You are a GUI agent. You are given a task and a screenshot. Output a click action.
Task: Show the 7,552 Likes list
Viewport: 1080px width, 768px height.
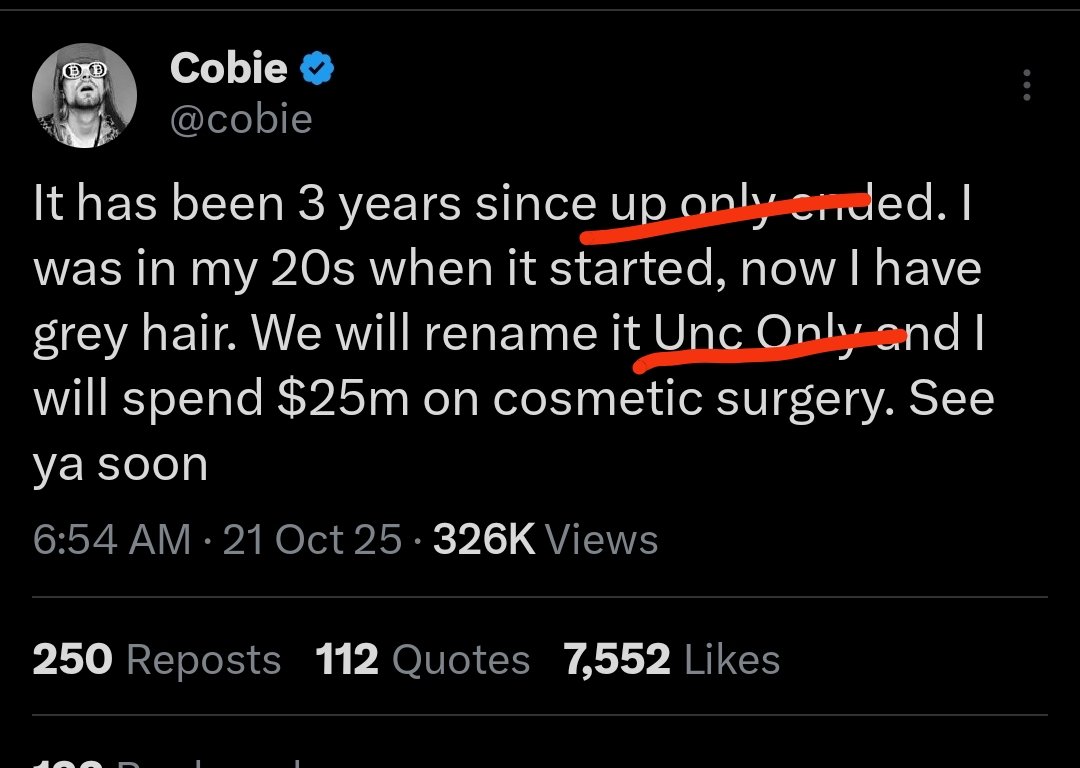coord(671,660)
